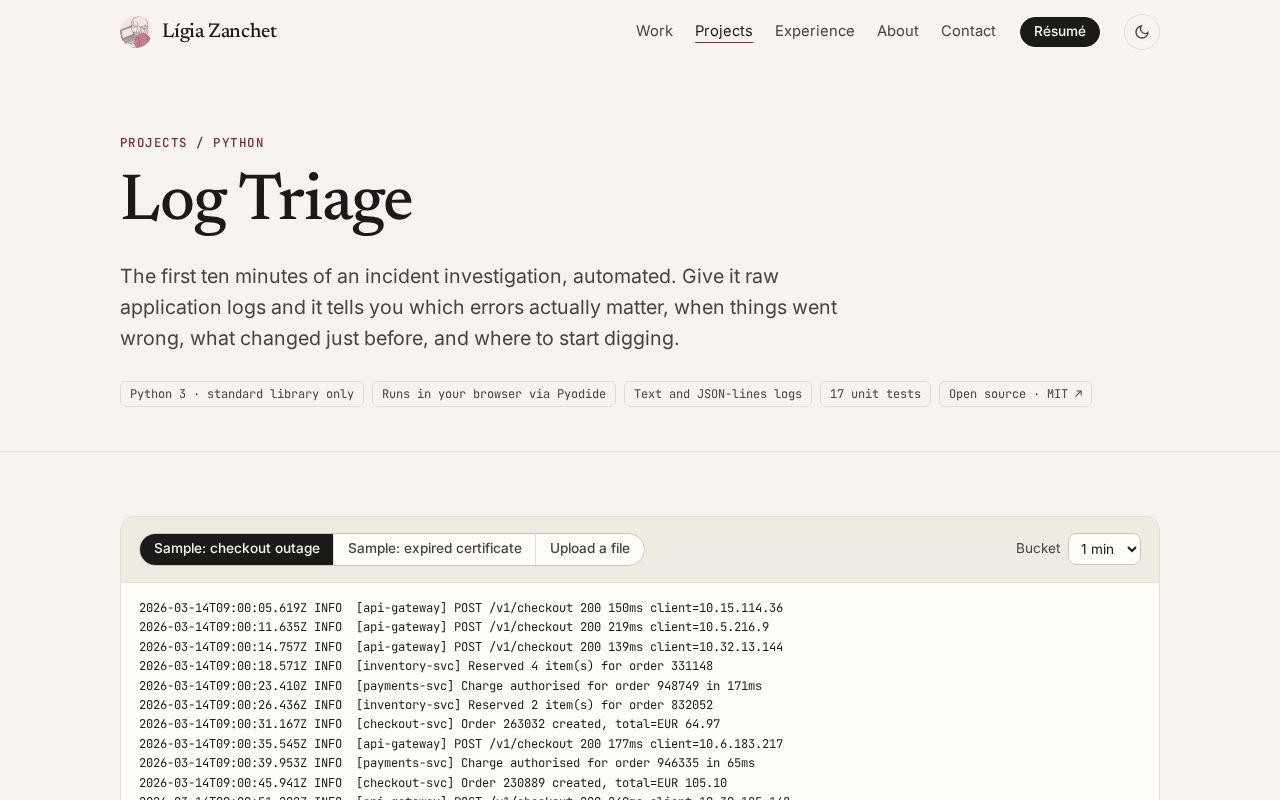Click log line Reserved 4 item(s) order 331148

pos(426,666)
